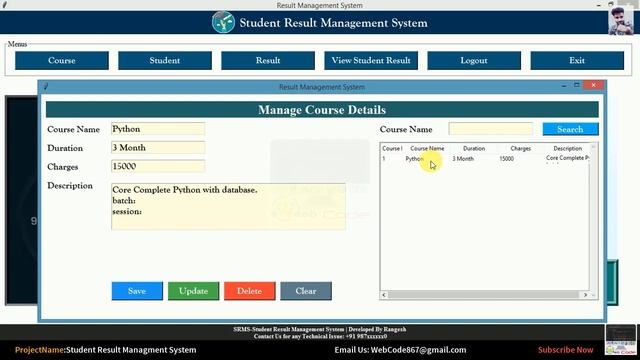Focus the Duration field
Image resolution: width=640 pixels, height=360 pixels.
point(158,148)
